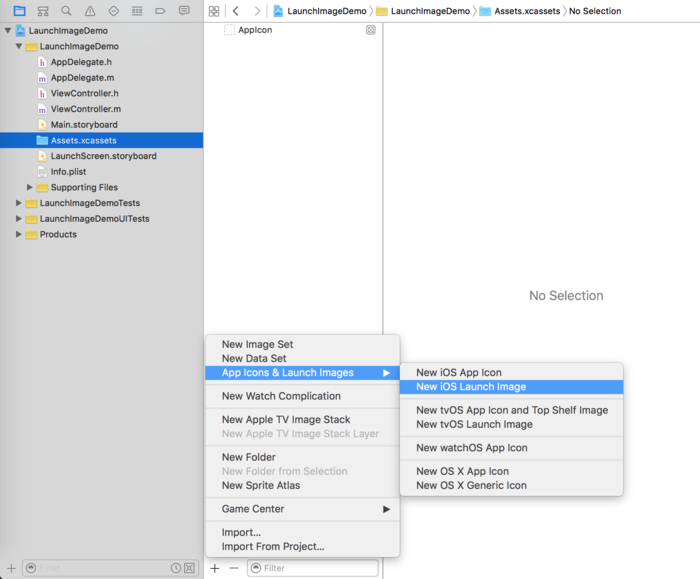
Task: Select App Icons & Launch Images
Action: point(302,373)
